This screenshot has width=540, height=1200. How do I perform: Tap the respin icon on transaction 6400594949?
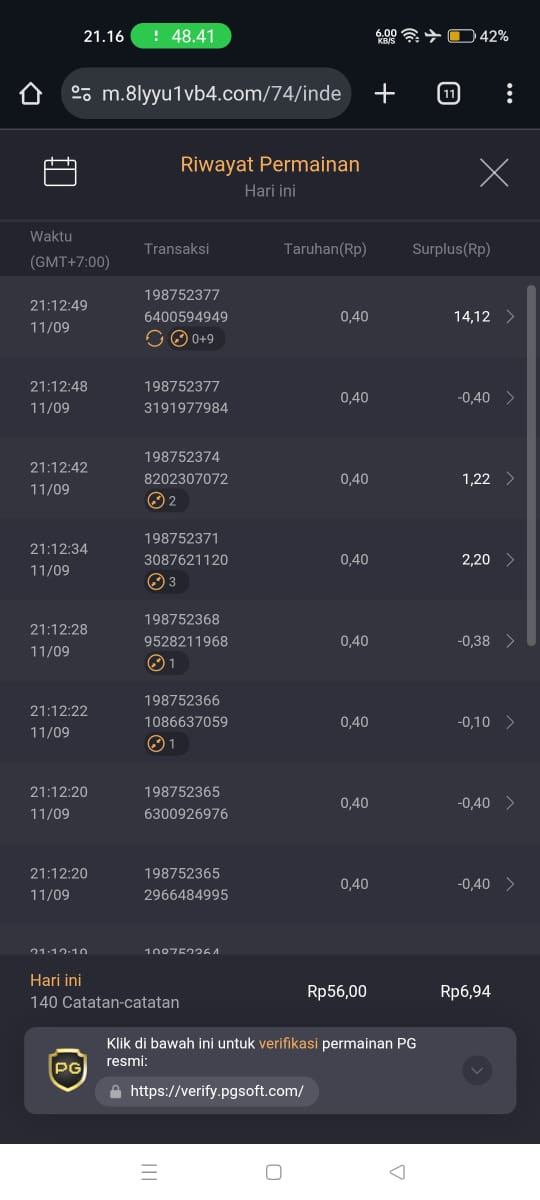154,339
